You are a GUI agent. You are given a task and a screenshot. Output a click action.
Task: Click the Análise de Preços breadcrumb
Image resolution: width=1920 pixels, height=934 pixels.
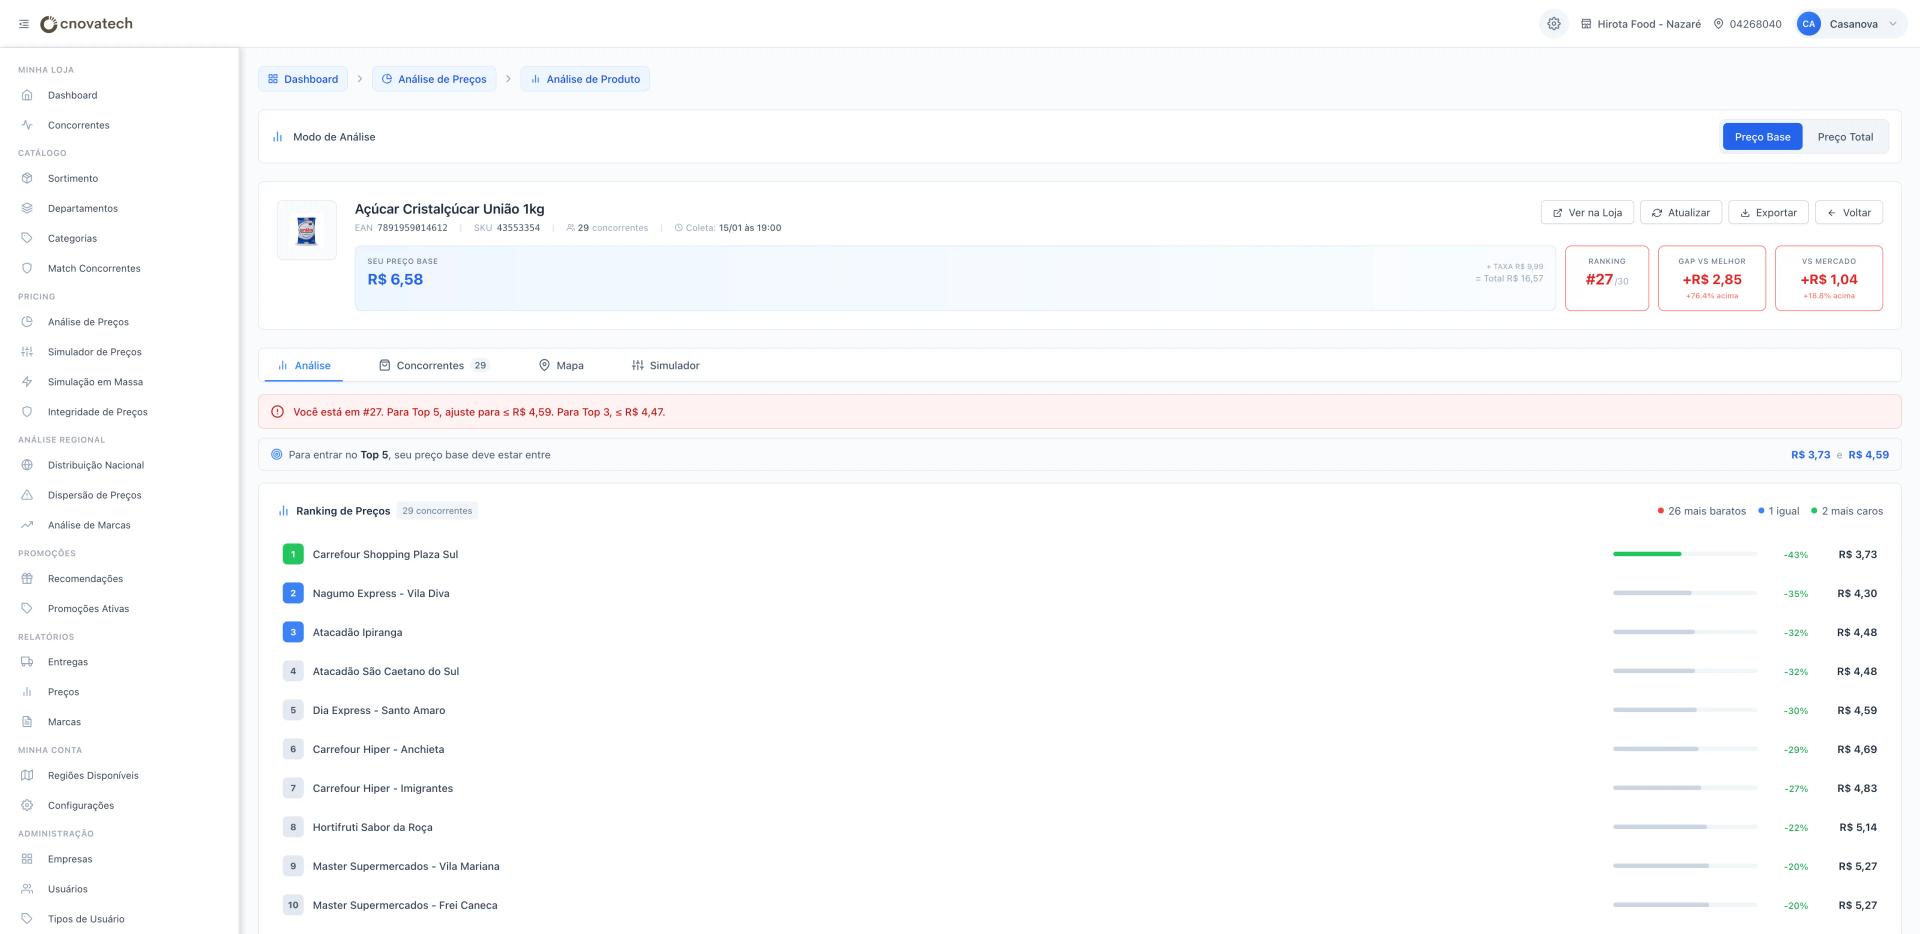(434, 79)
